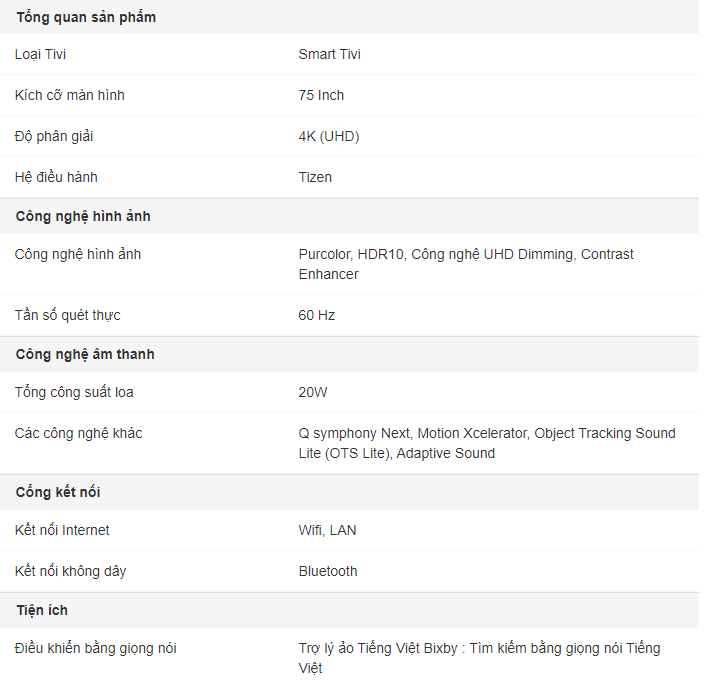The height and width of the screenshot is (683, 716).
Task: Click the Điều khiển bằng giọng nói label
Action: click(95, 648)
